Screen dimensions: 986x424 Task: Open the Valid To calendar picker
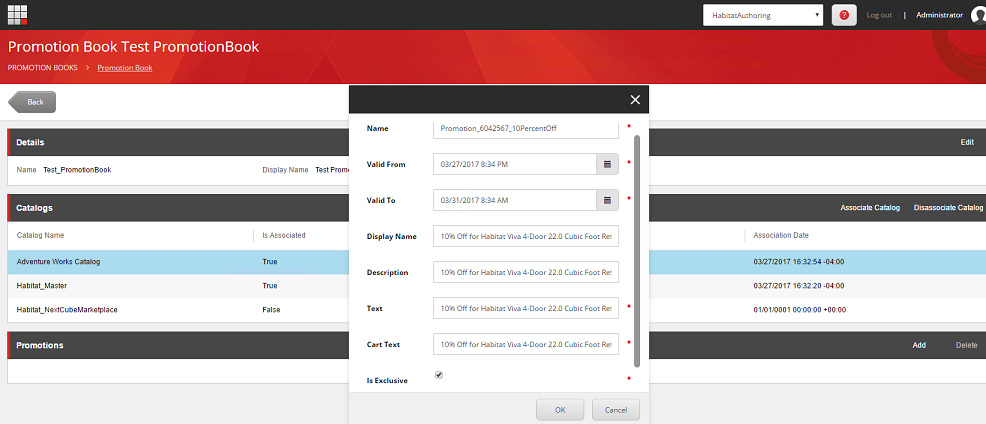[x=607, y=200]
